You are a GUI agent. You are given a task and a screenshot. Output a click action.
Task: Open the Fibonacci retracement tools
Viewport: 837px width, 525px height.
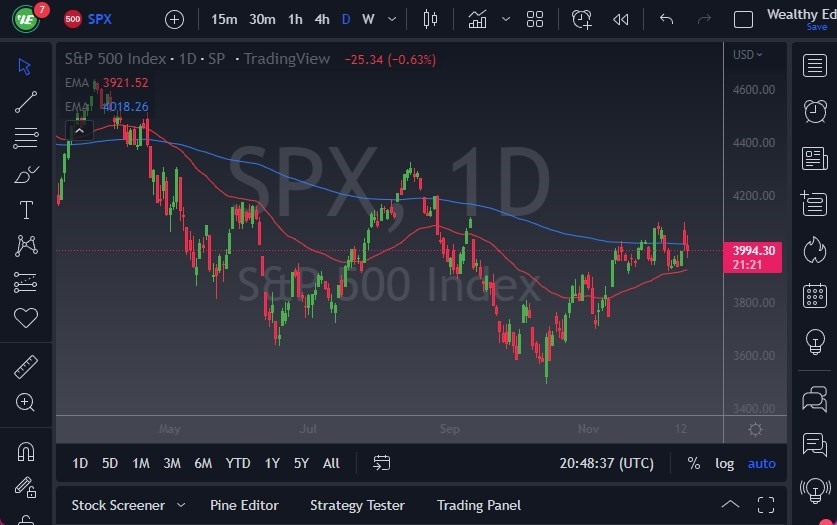[26, 138]
